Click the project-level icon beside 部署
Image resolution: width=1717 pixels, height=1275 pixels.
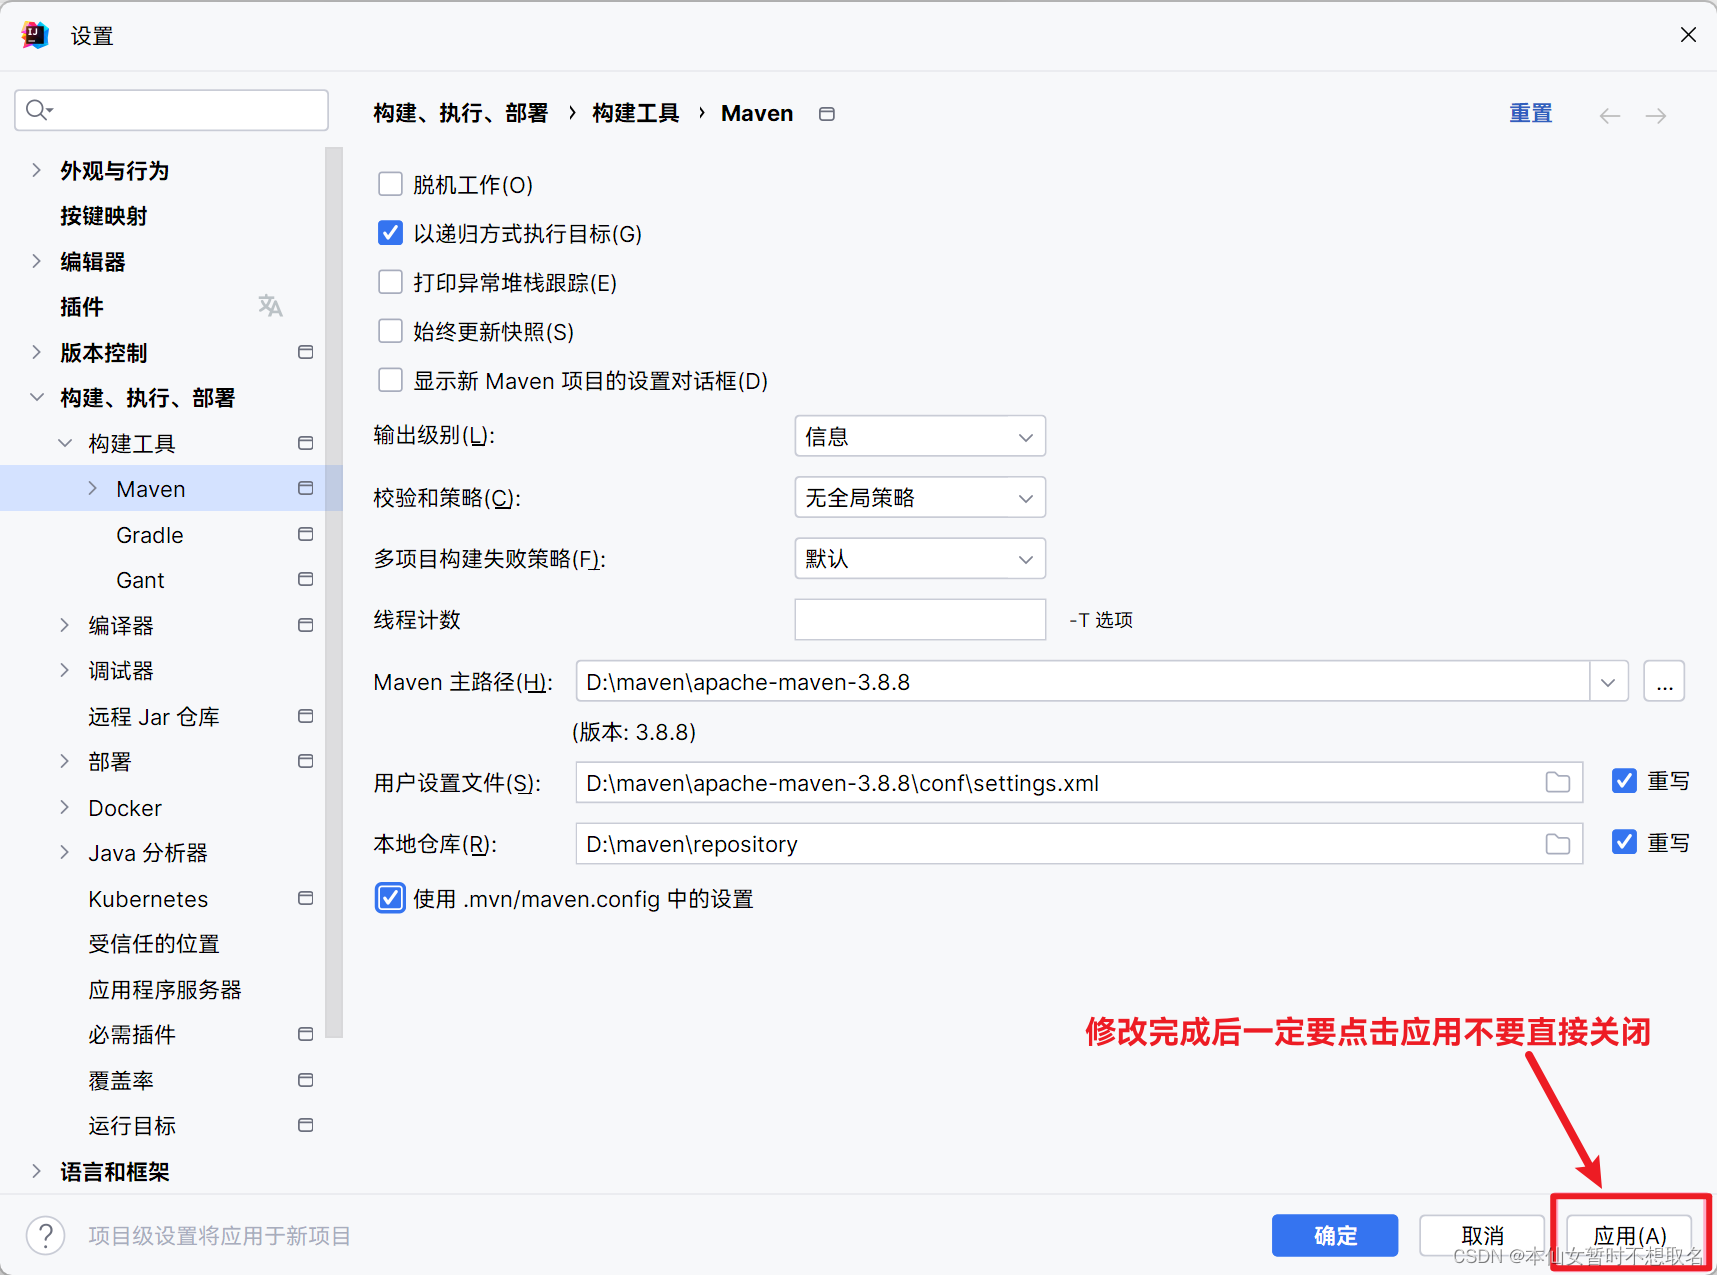306,761
